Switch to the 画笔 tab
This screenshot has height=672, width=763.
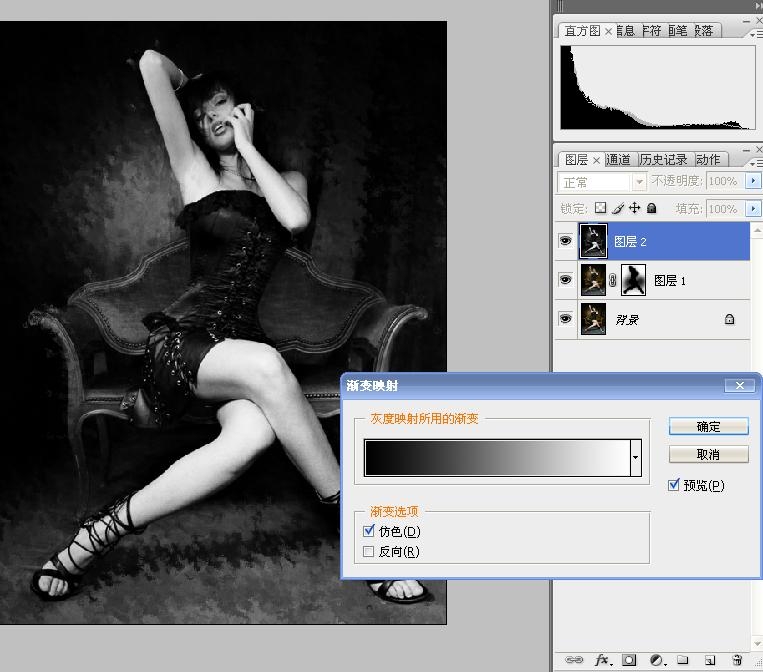677,31
